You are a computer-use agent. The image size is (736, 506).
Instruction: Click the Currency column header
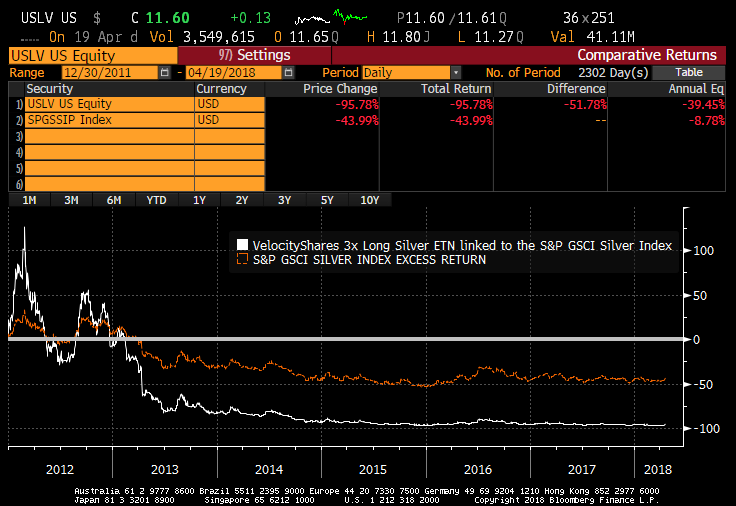[221, 89]
